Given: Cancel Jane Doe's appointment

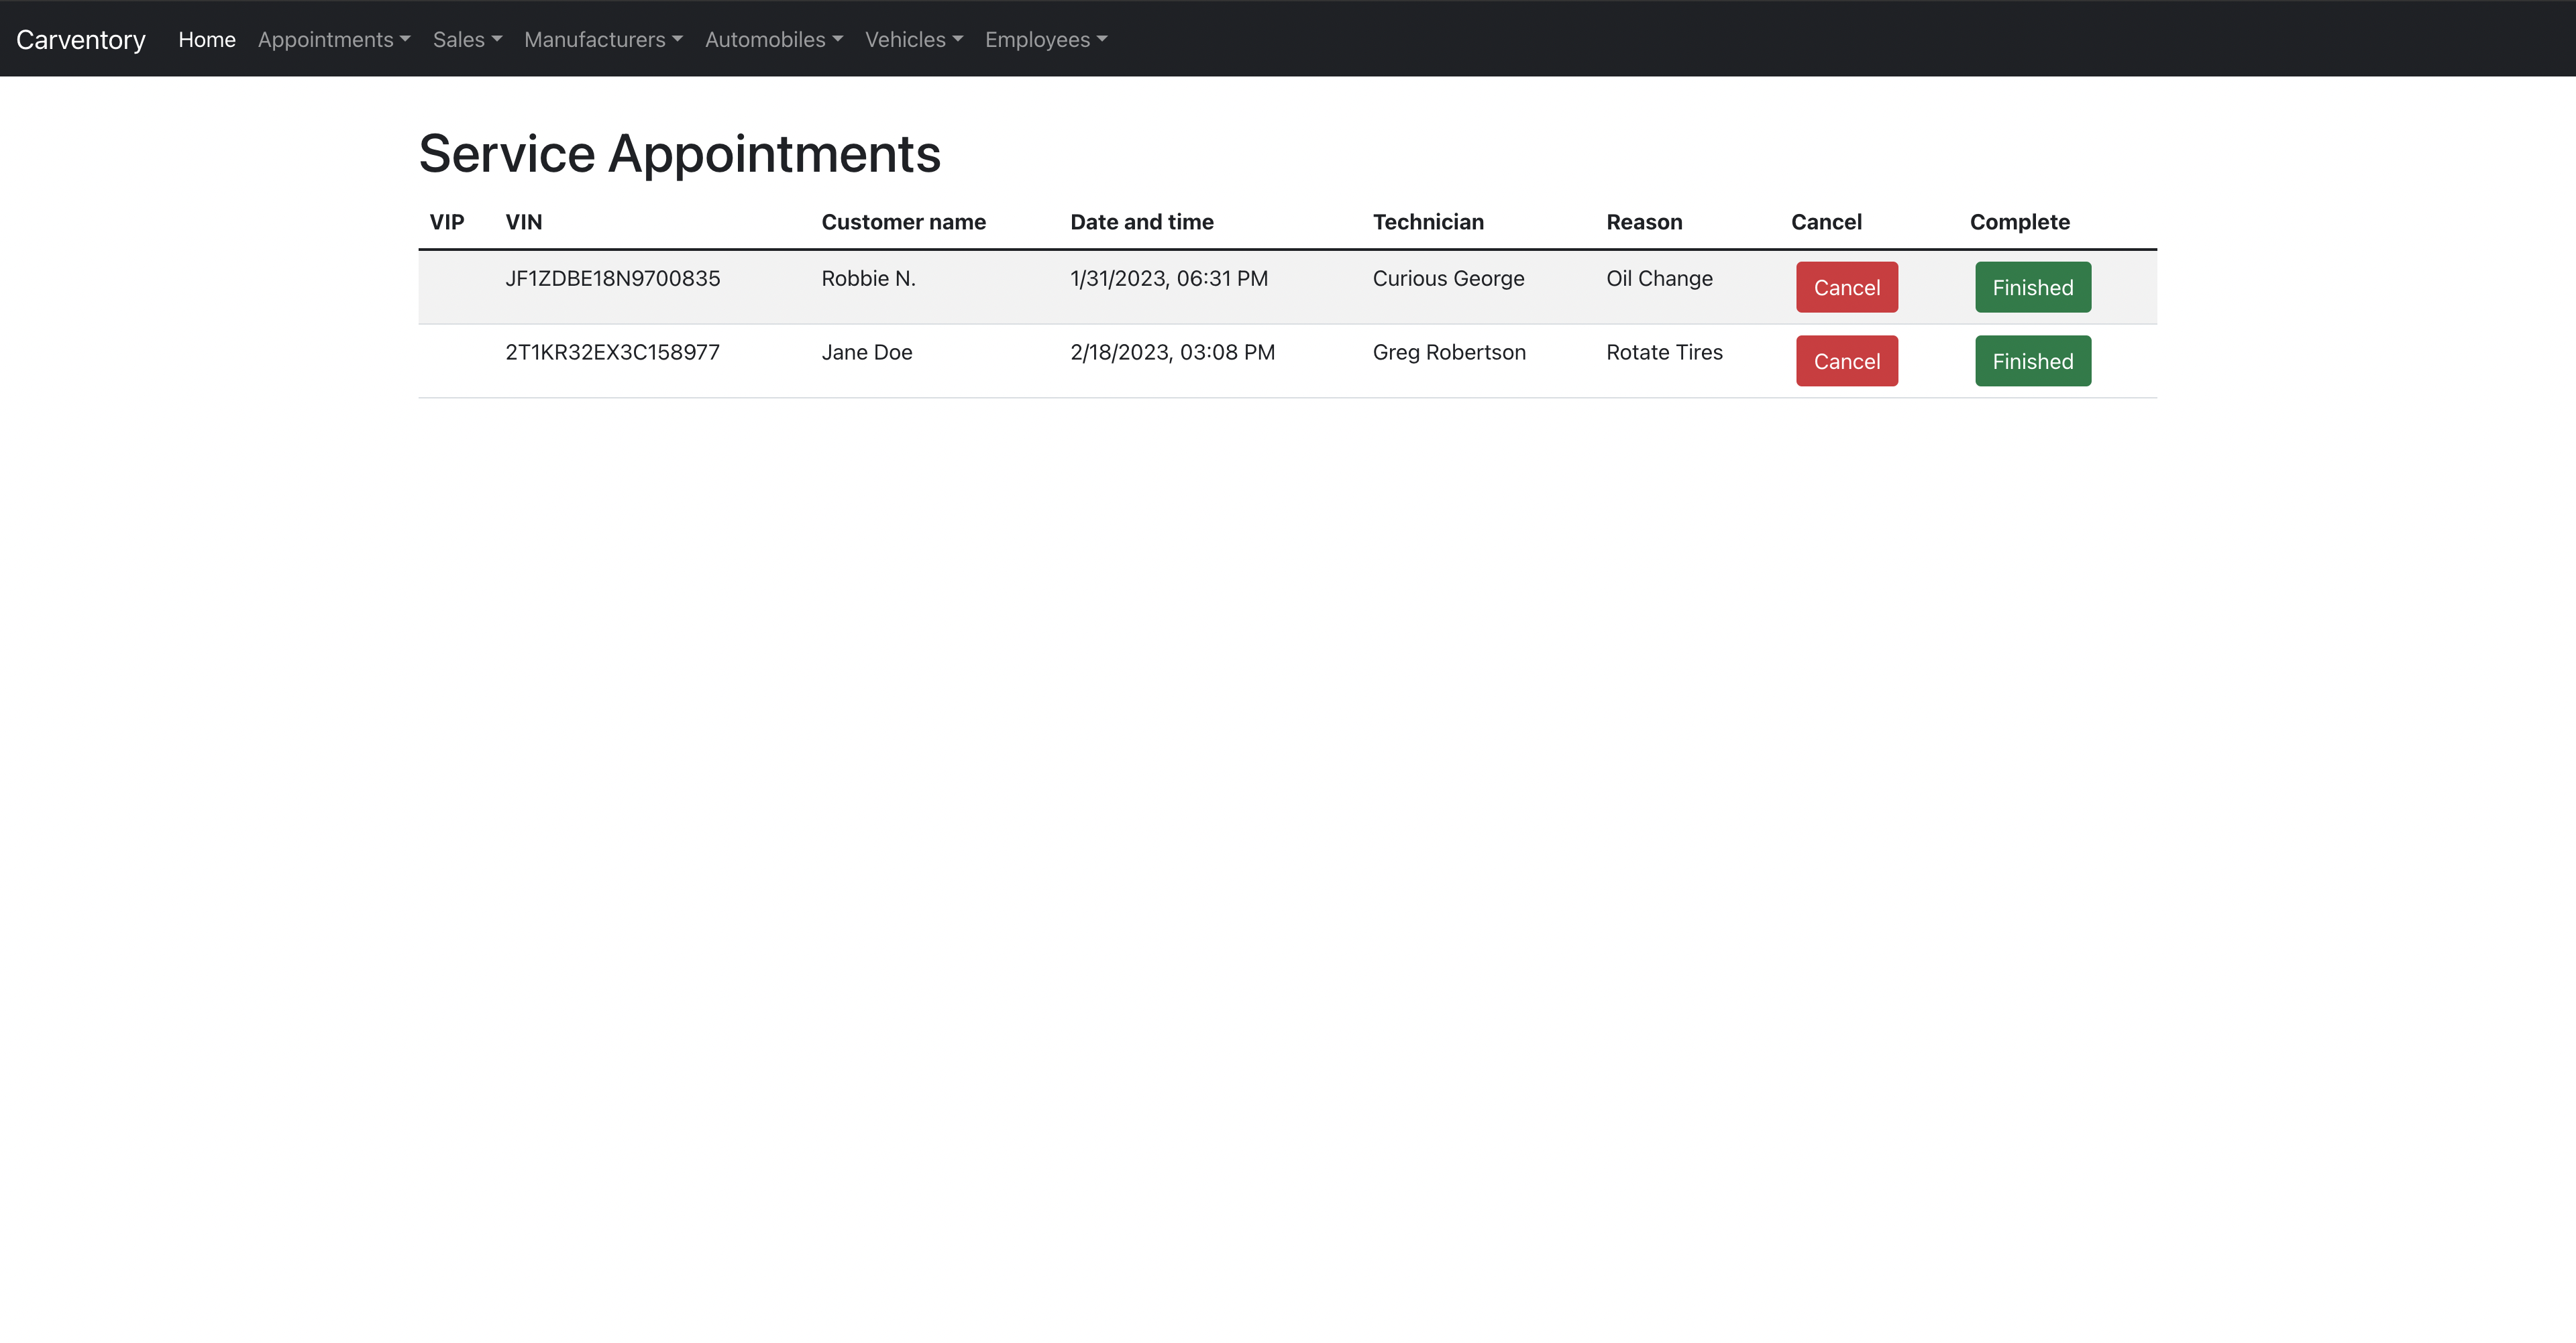Looking at the screenshot, I should 1846,361.
